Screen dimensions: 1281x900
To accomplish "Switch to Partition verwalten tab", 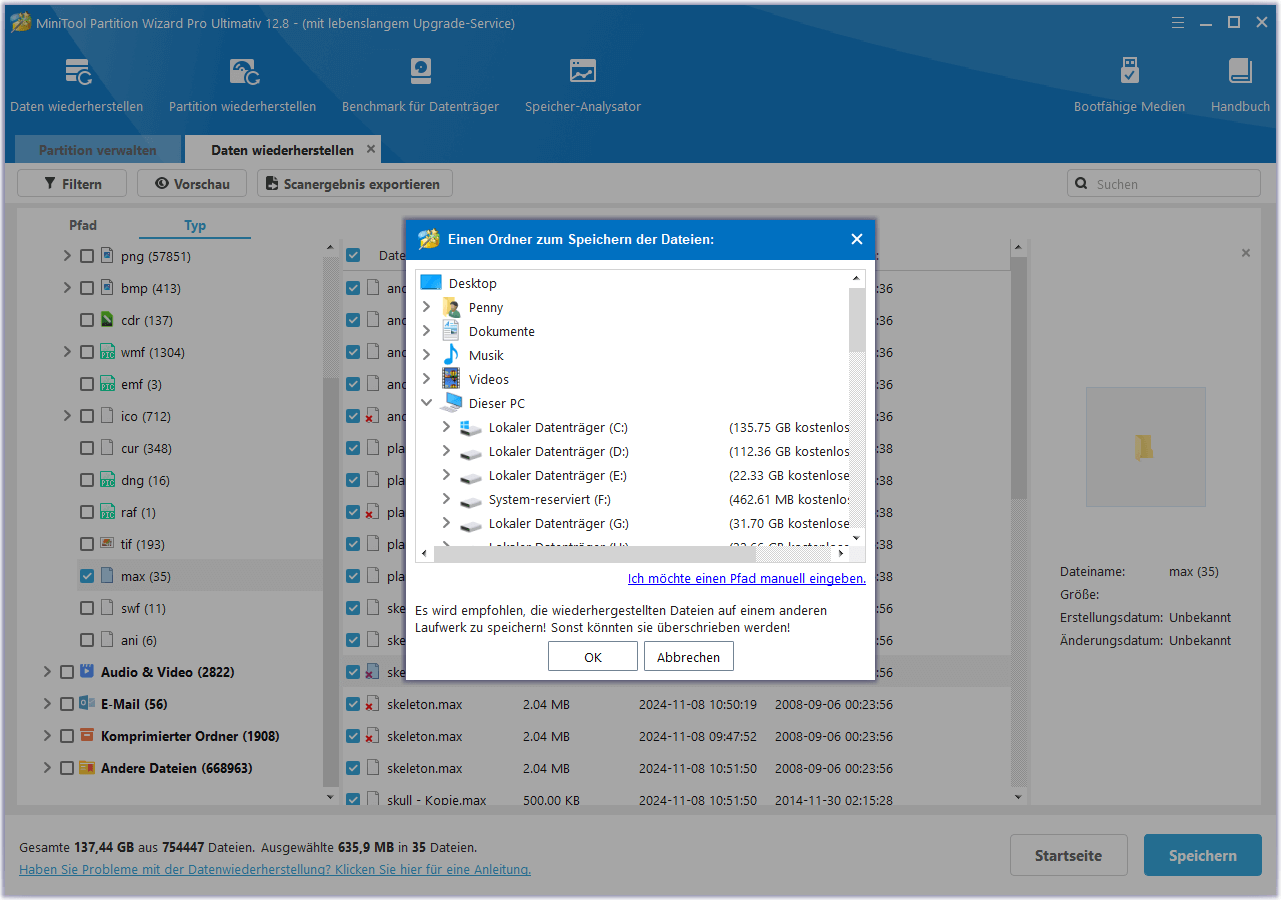I will click(x=98, y=150).
